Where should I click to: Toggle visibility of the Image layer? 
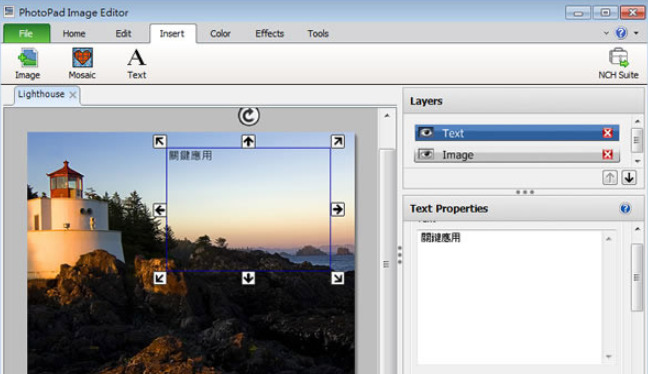(426, 155)
